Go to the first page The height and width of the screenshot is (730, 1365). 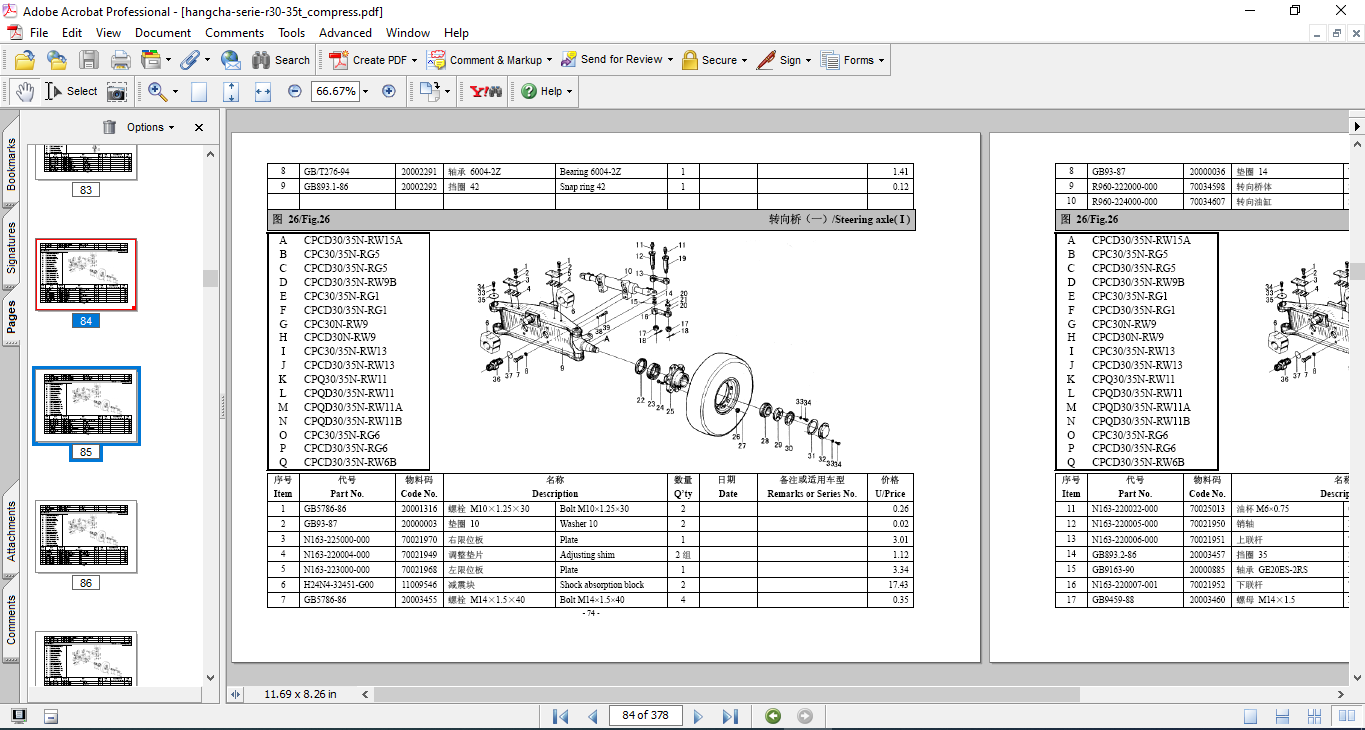coord(561,716)
